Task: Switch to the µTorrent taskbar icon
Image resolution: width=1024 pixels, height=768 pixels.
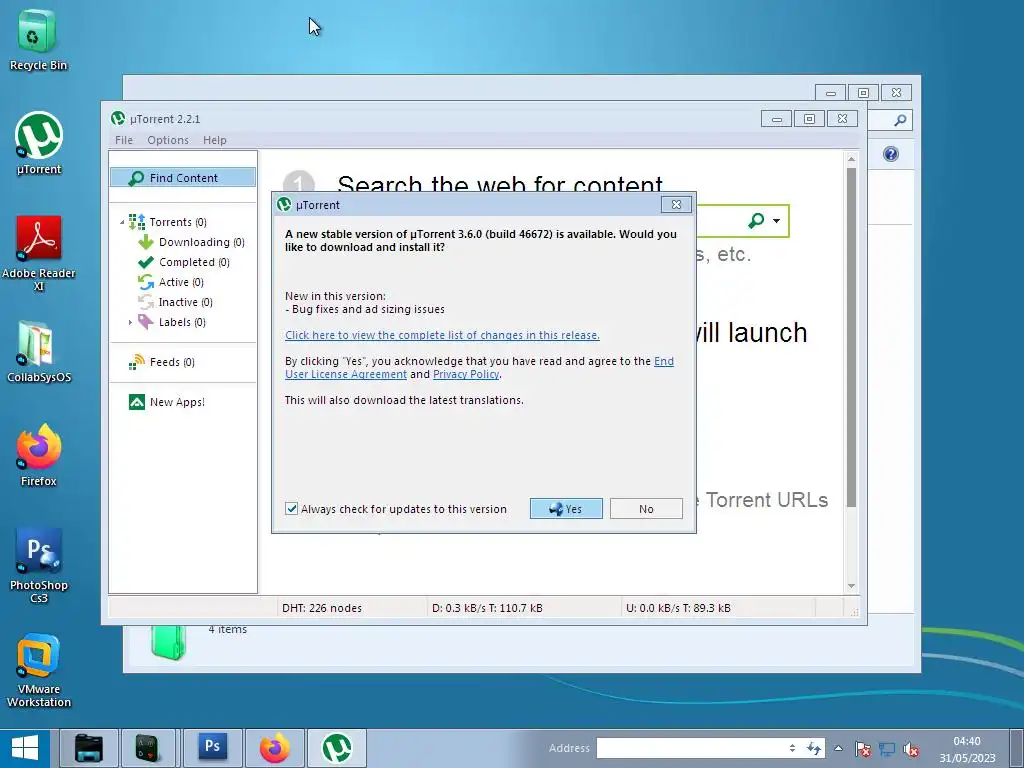Action: tap(337, 748)
